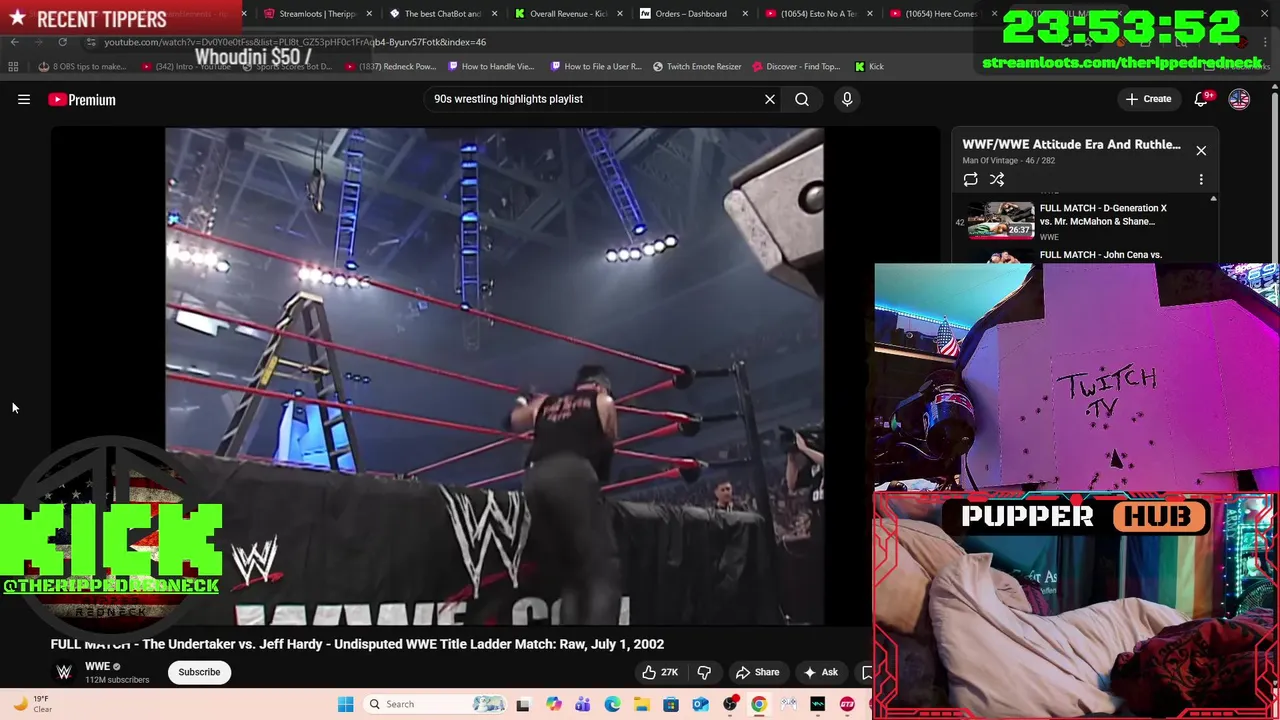Toggle shuffle playlist
This screenshot has height=720, width=1280.
point(997,179)
